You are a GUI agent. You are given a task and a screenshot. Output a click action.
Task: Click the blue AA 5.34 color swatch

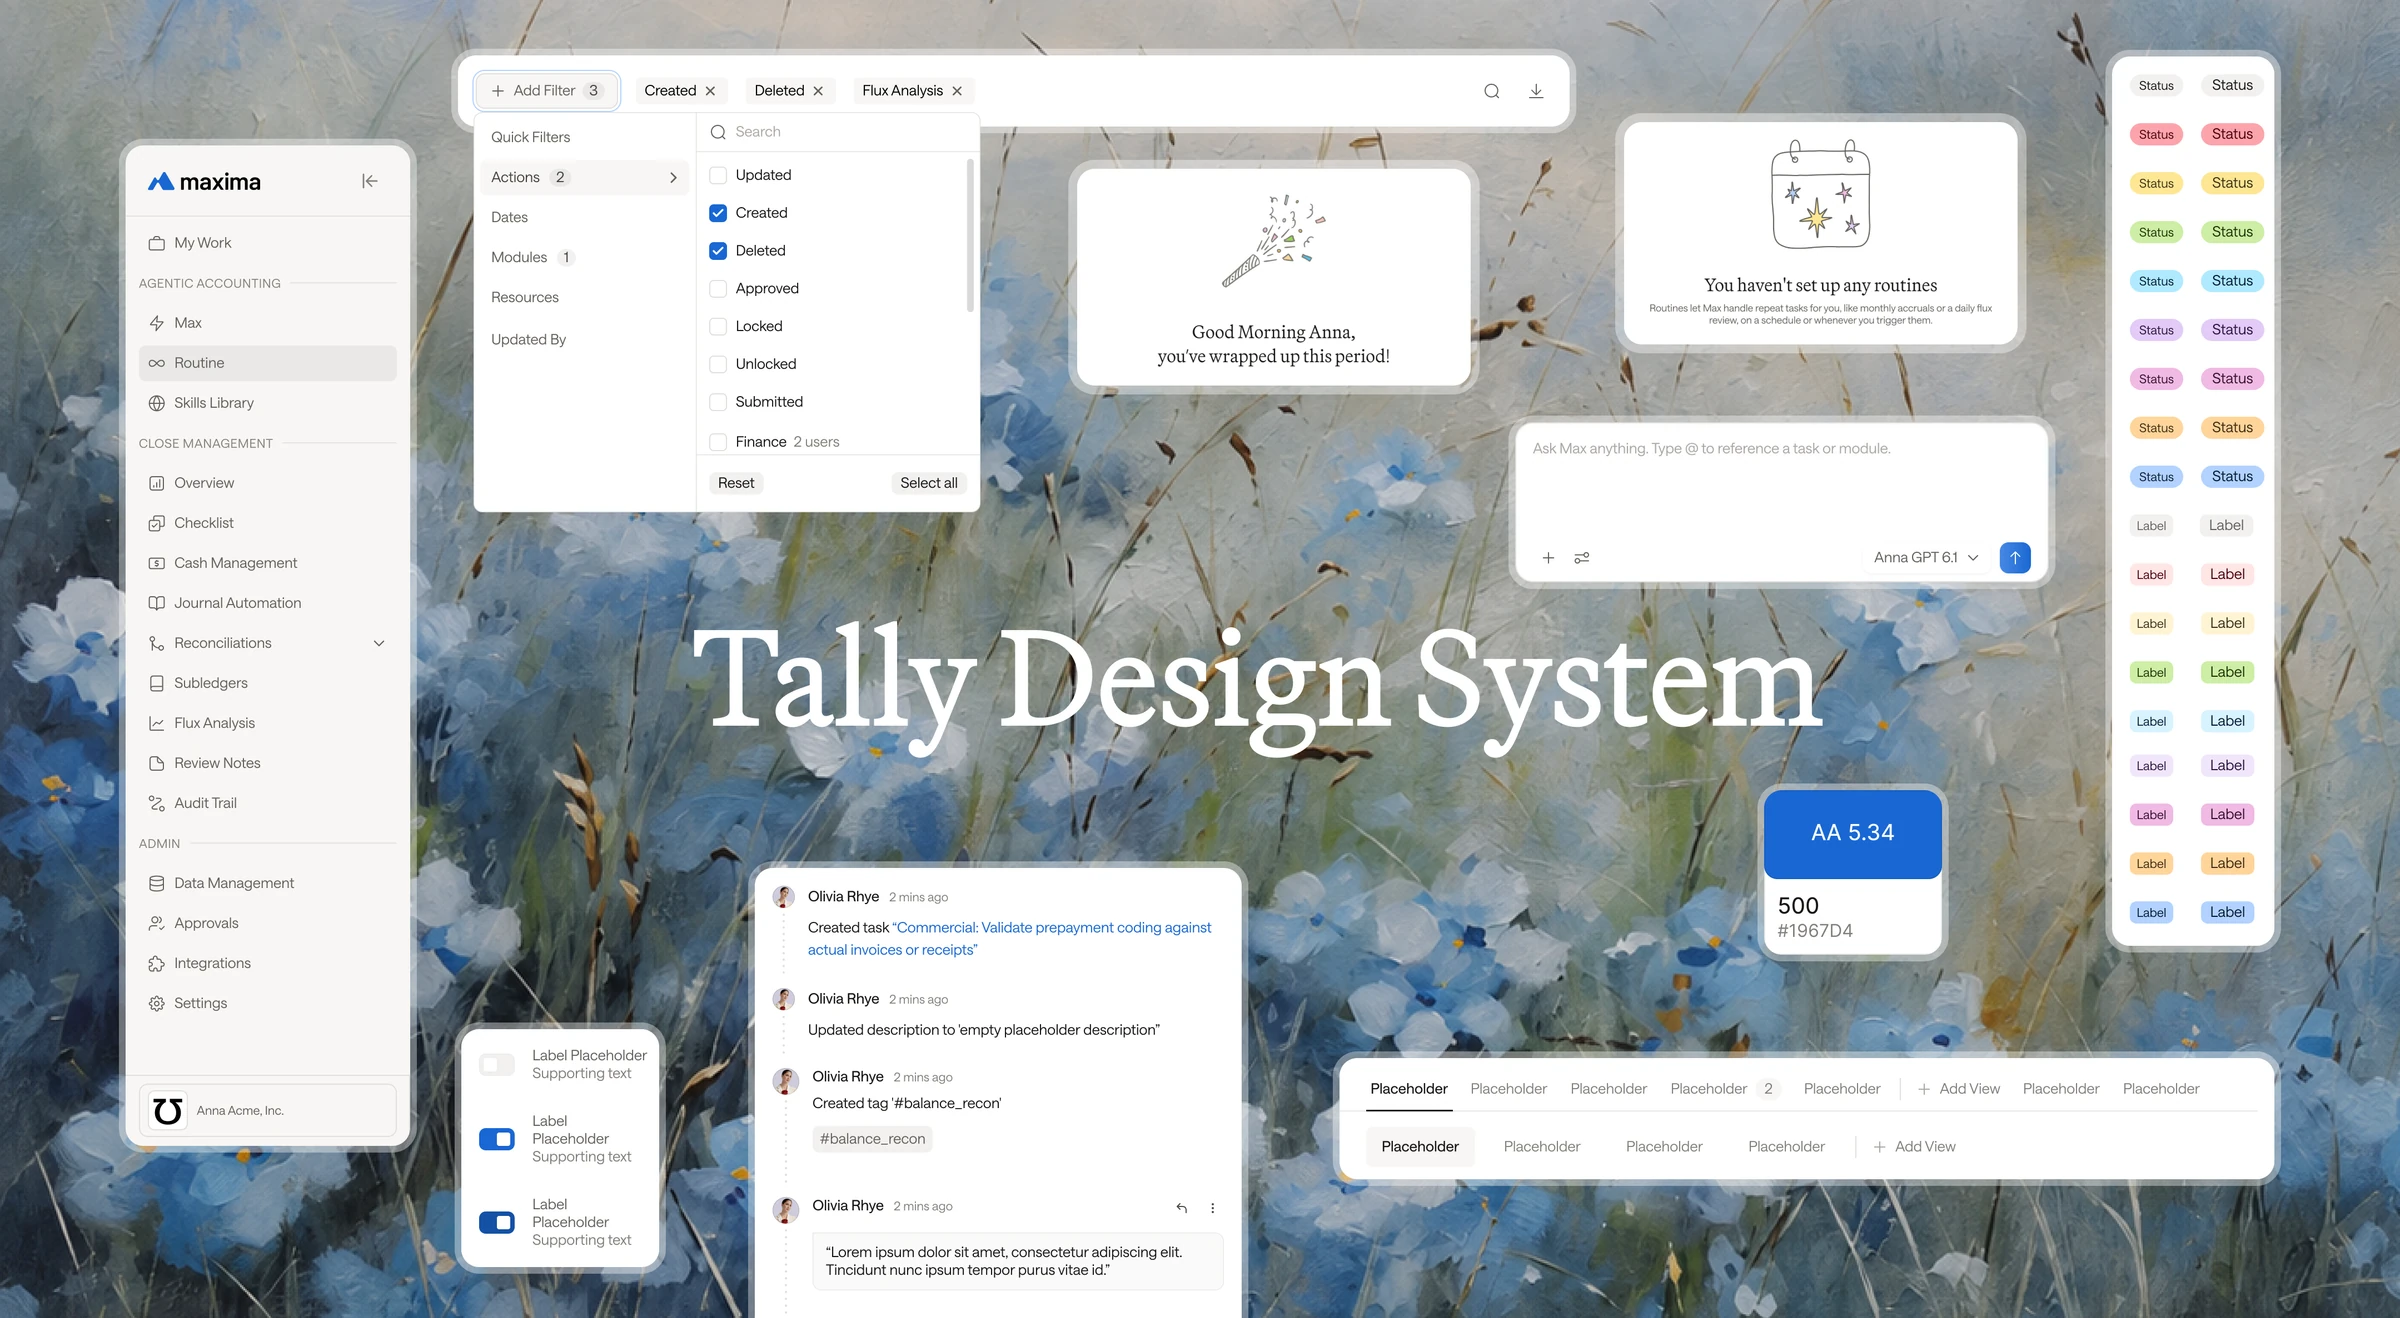coord(1852,833)
